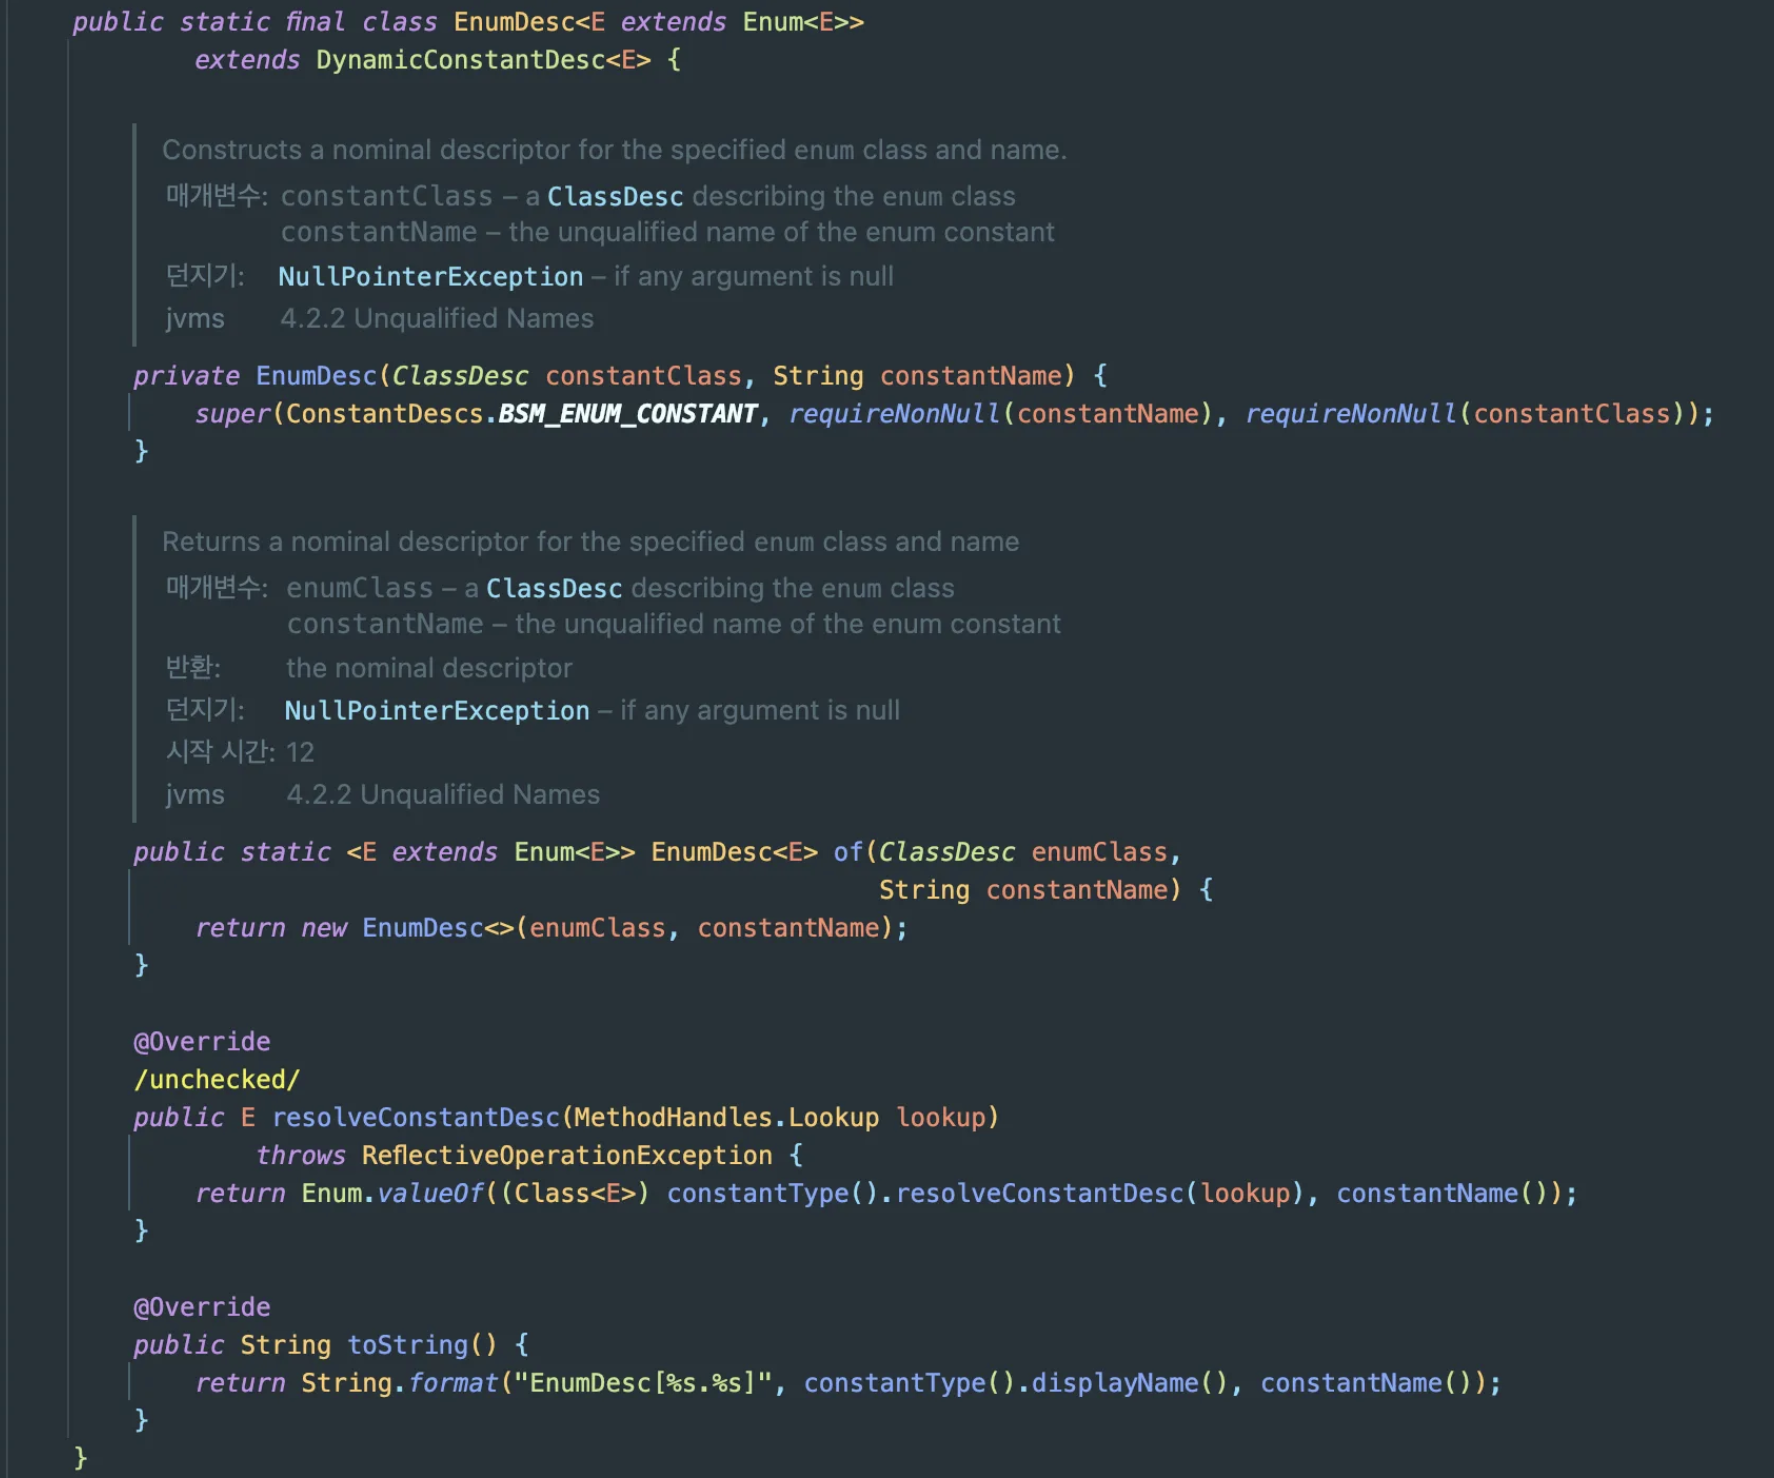Click the static factory method named of

(x=849, y=851)
